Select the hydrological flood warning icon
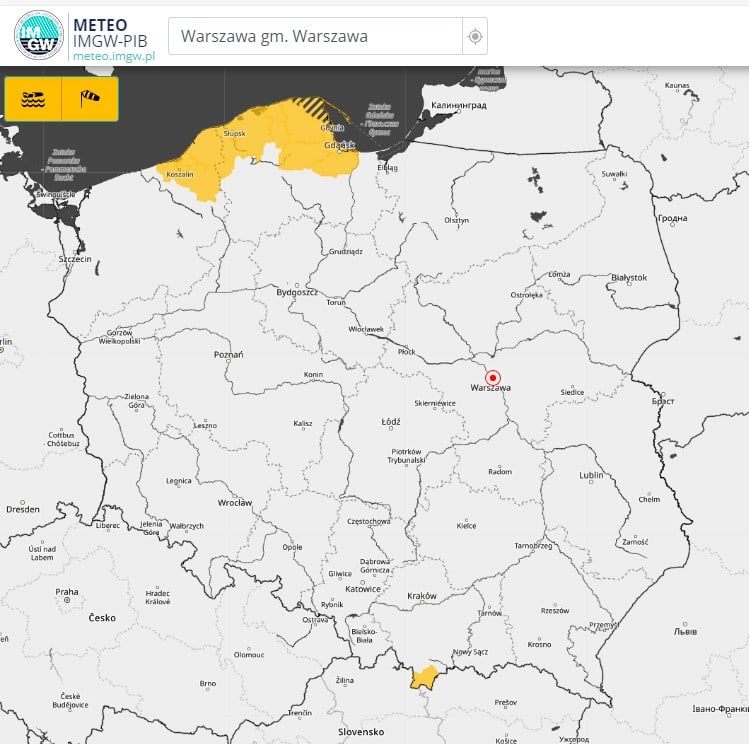This screenshot has width=749, height=744. coord(33,98)
